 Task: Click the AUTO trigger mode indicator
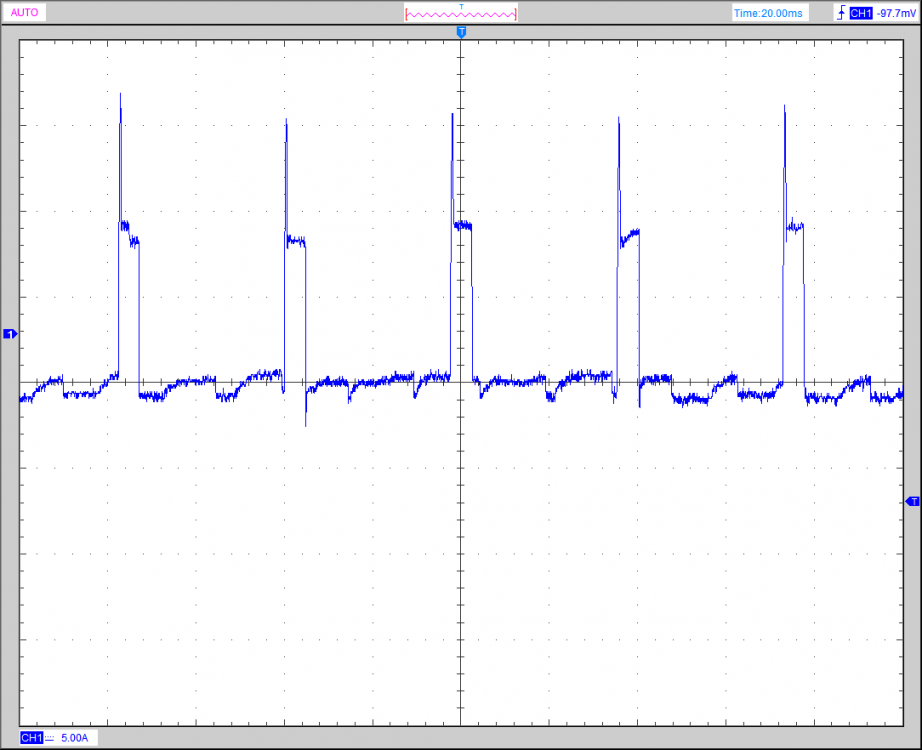click(25, 13)
